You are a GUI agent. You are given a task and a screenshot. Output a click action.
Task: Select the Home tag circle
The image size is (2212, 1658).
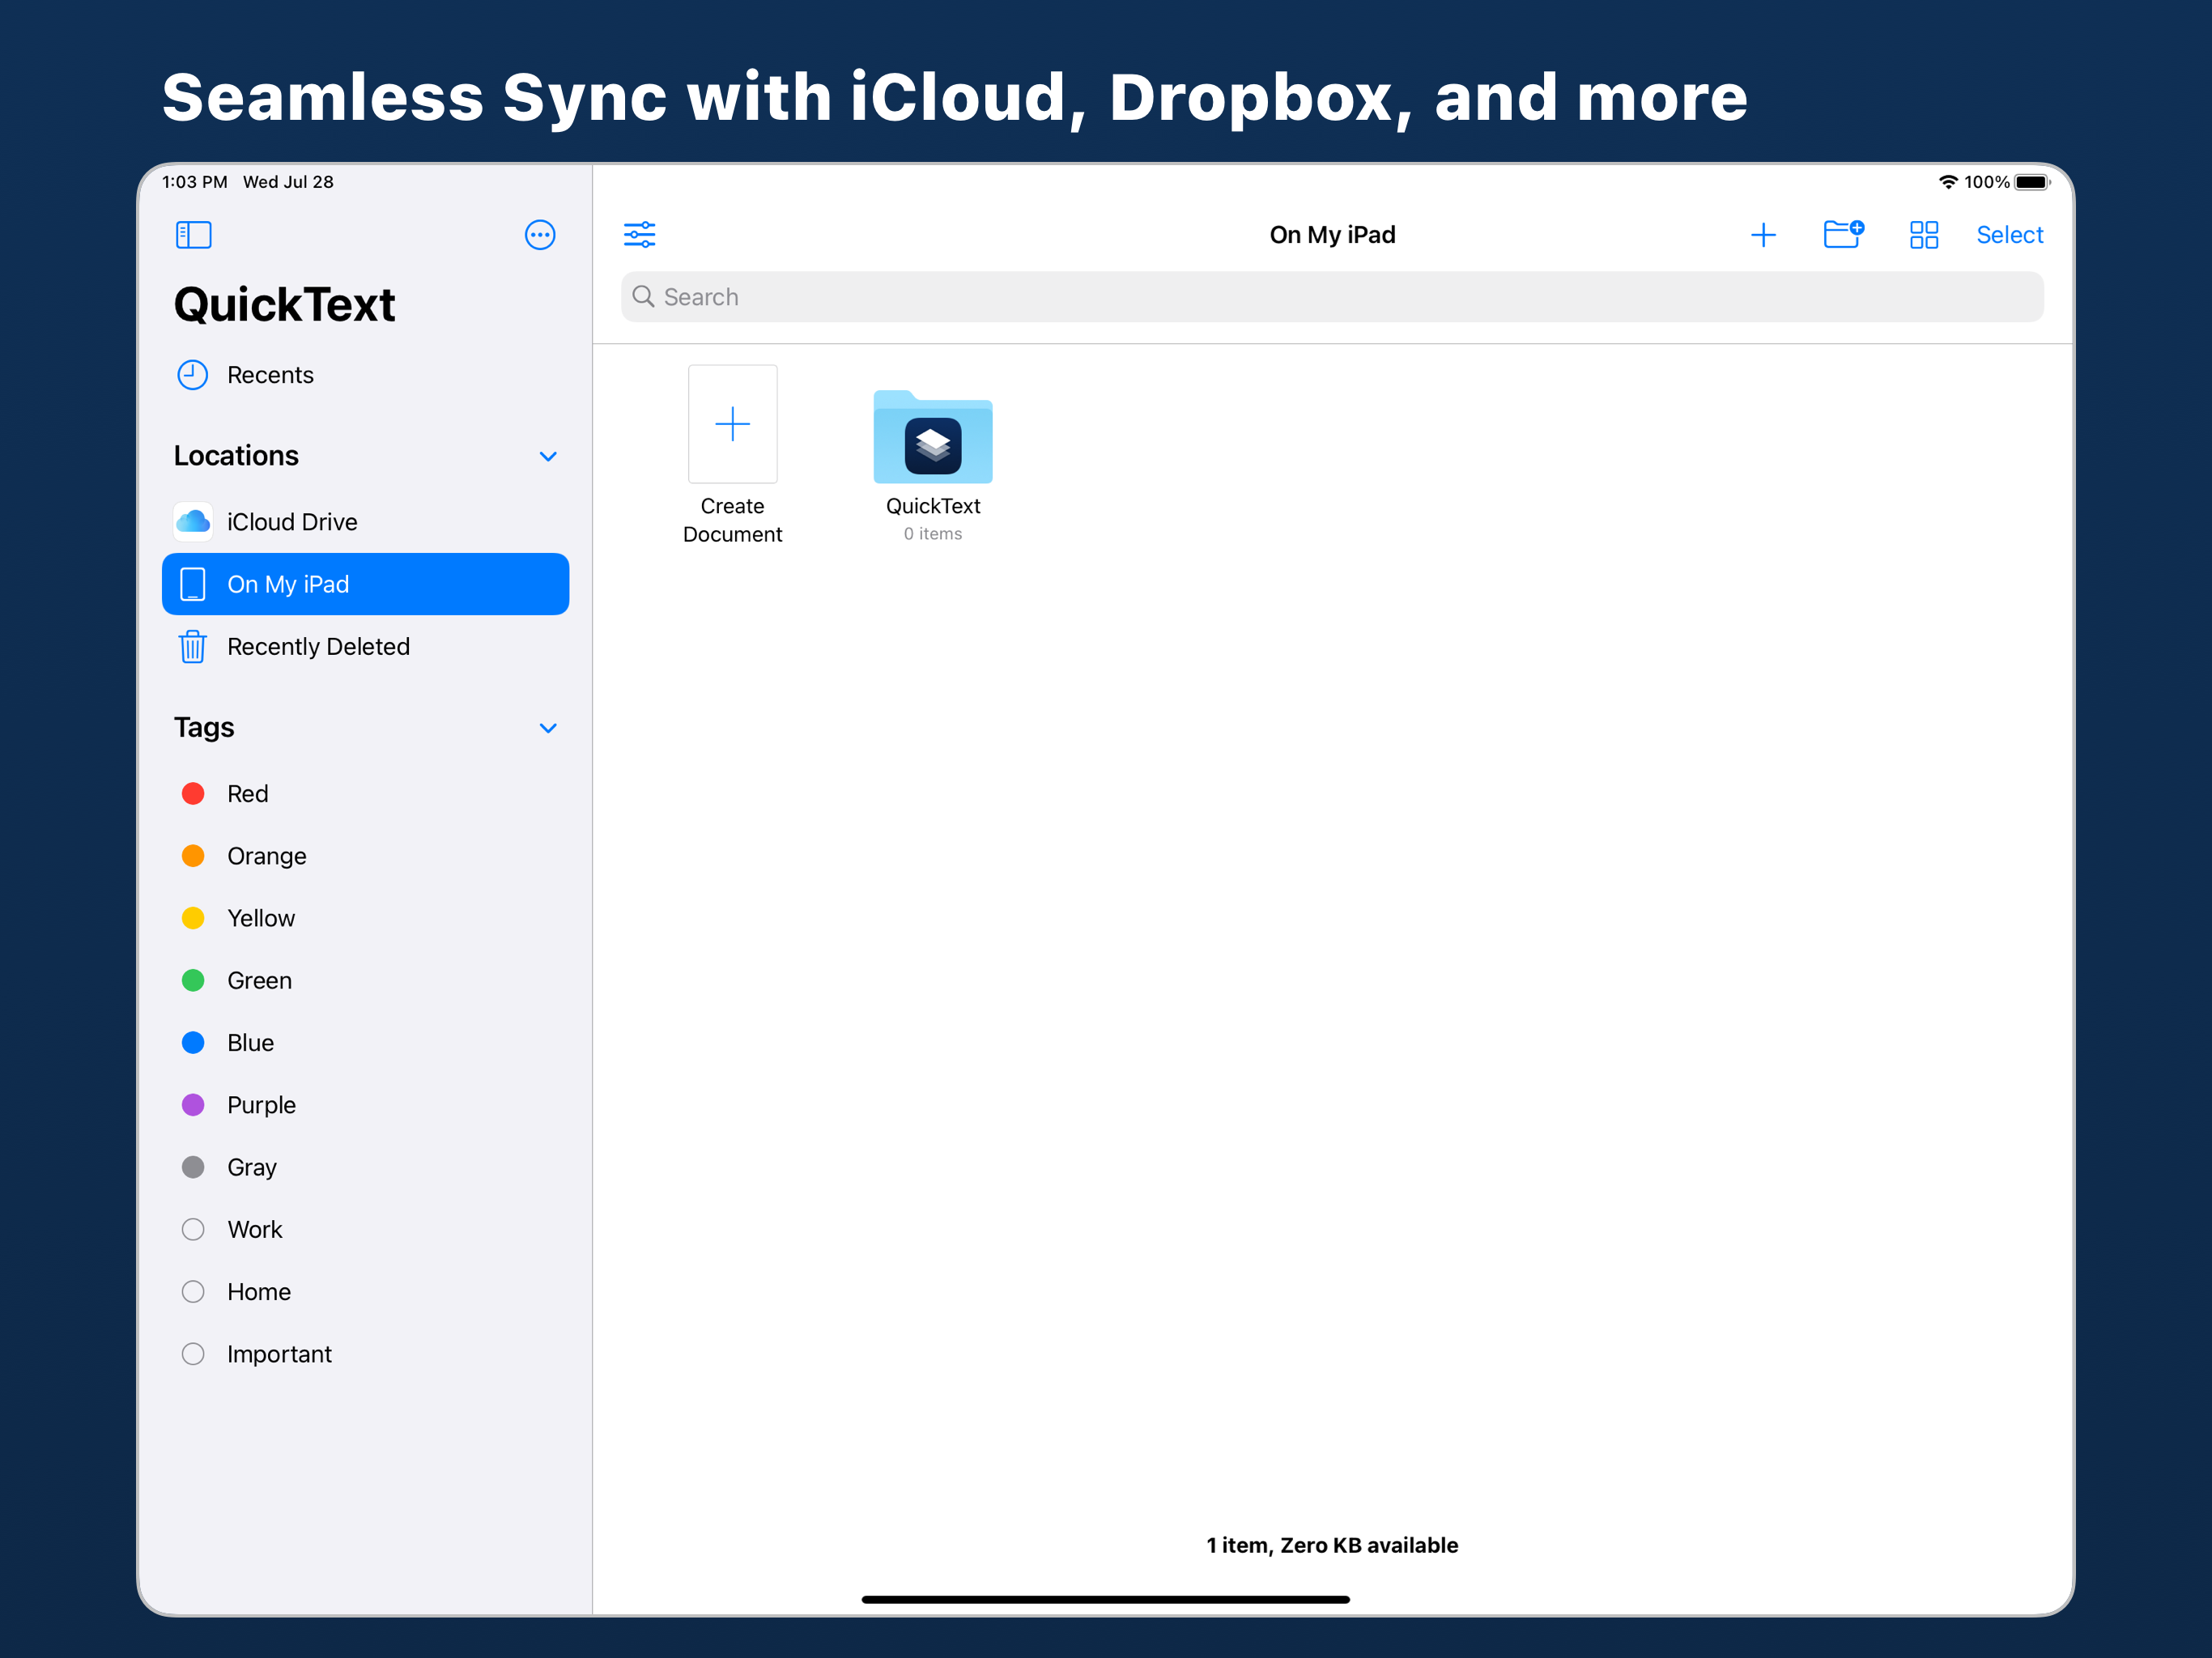pyautogui.click(x=193, y=1291)
